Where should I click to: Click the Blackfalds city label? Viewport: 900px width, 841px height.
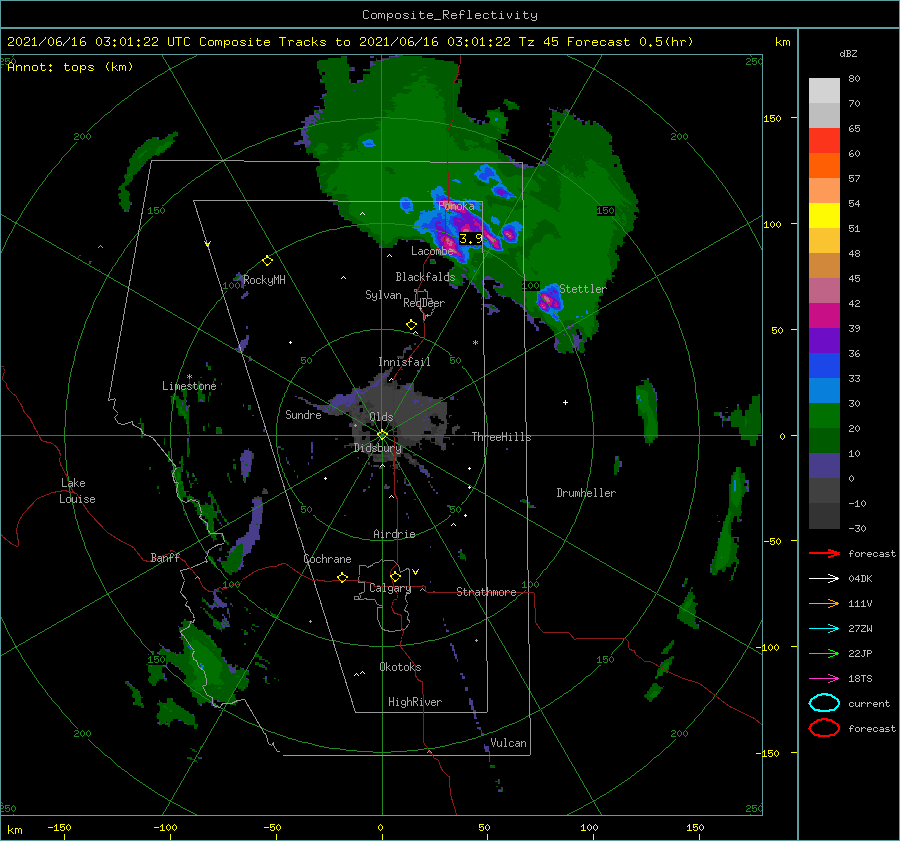tap(425, 277)
